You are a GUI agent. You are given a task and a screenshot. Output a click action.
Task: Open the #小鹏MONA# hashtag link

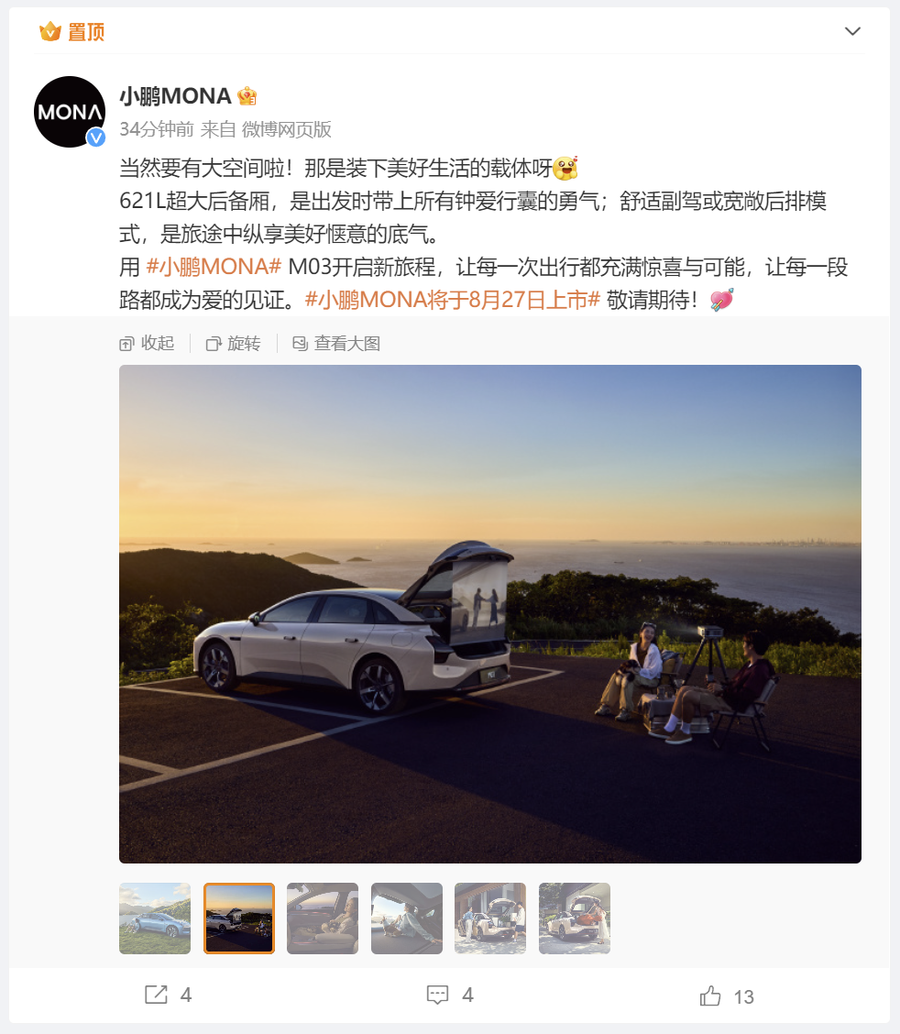coord(214,267)
